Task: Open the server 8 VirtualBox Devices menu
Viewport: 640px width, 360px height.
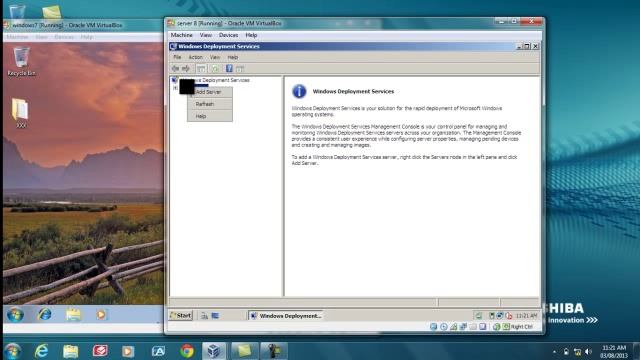Action: pyautogui.click(x=229, y=36)
